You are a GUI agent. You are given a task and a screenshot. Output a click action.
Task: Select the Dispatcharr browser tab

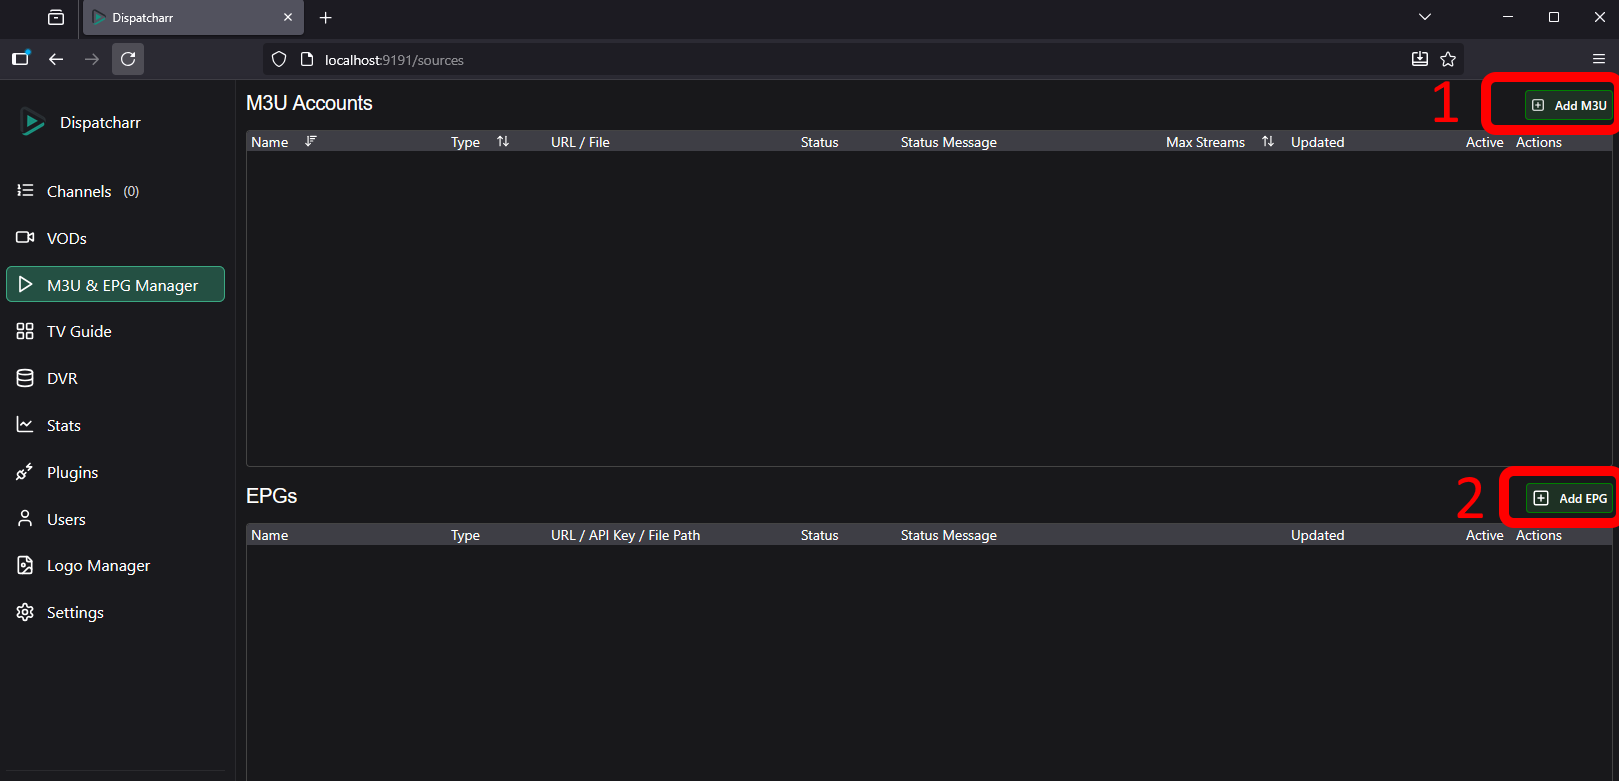click(x=193, y=18)
